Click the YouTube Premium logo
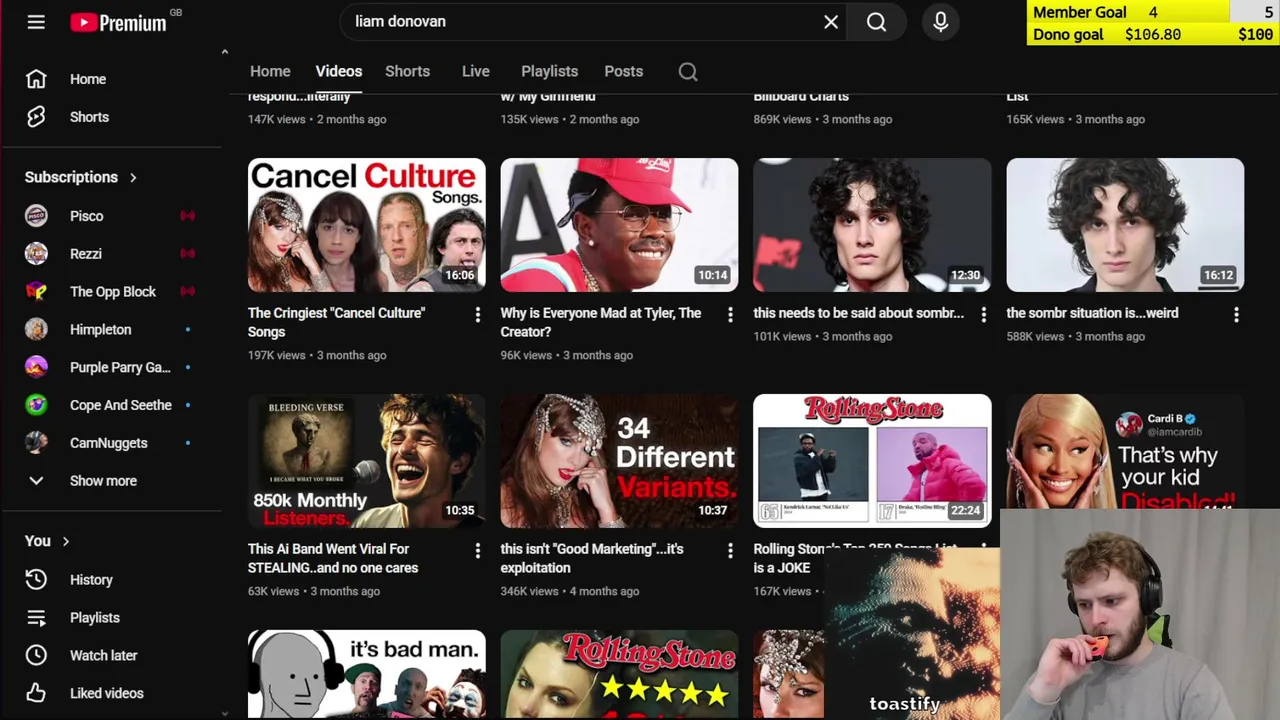This screenshot has height=720, width=1280. pos(118,22)
